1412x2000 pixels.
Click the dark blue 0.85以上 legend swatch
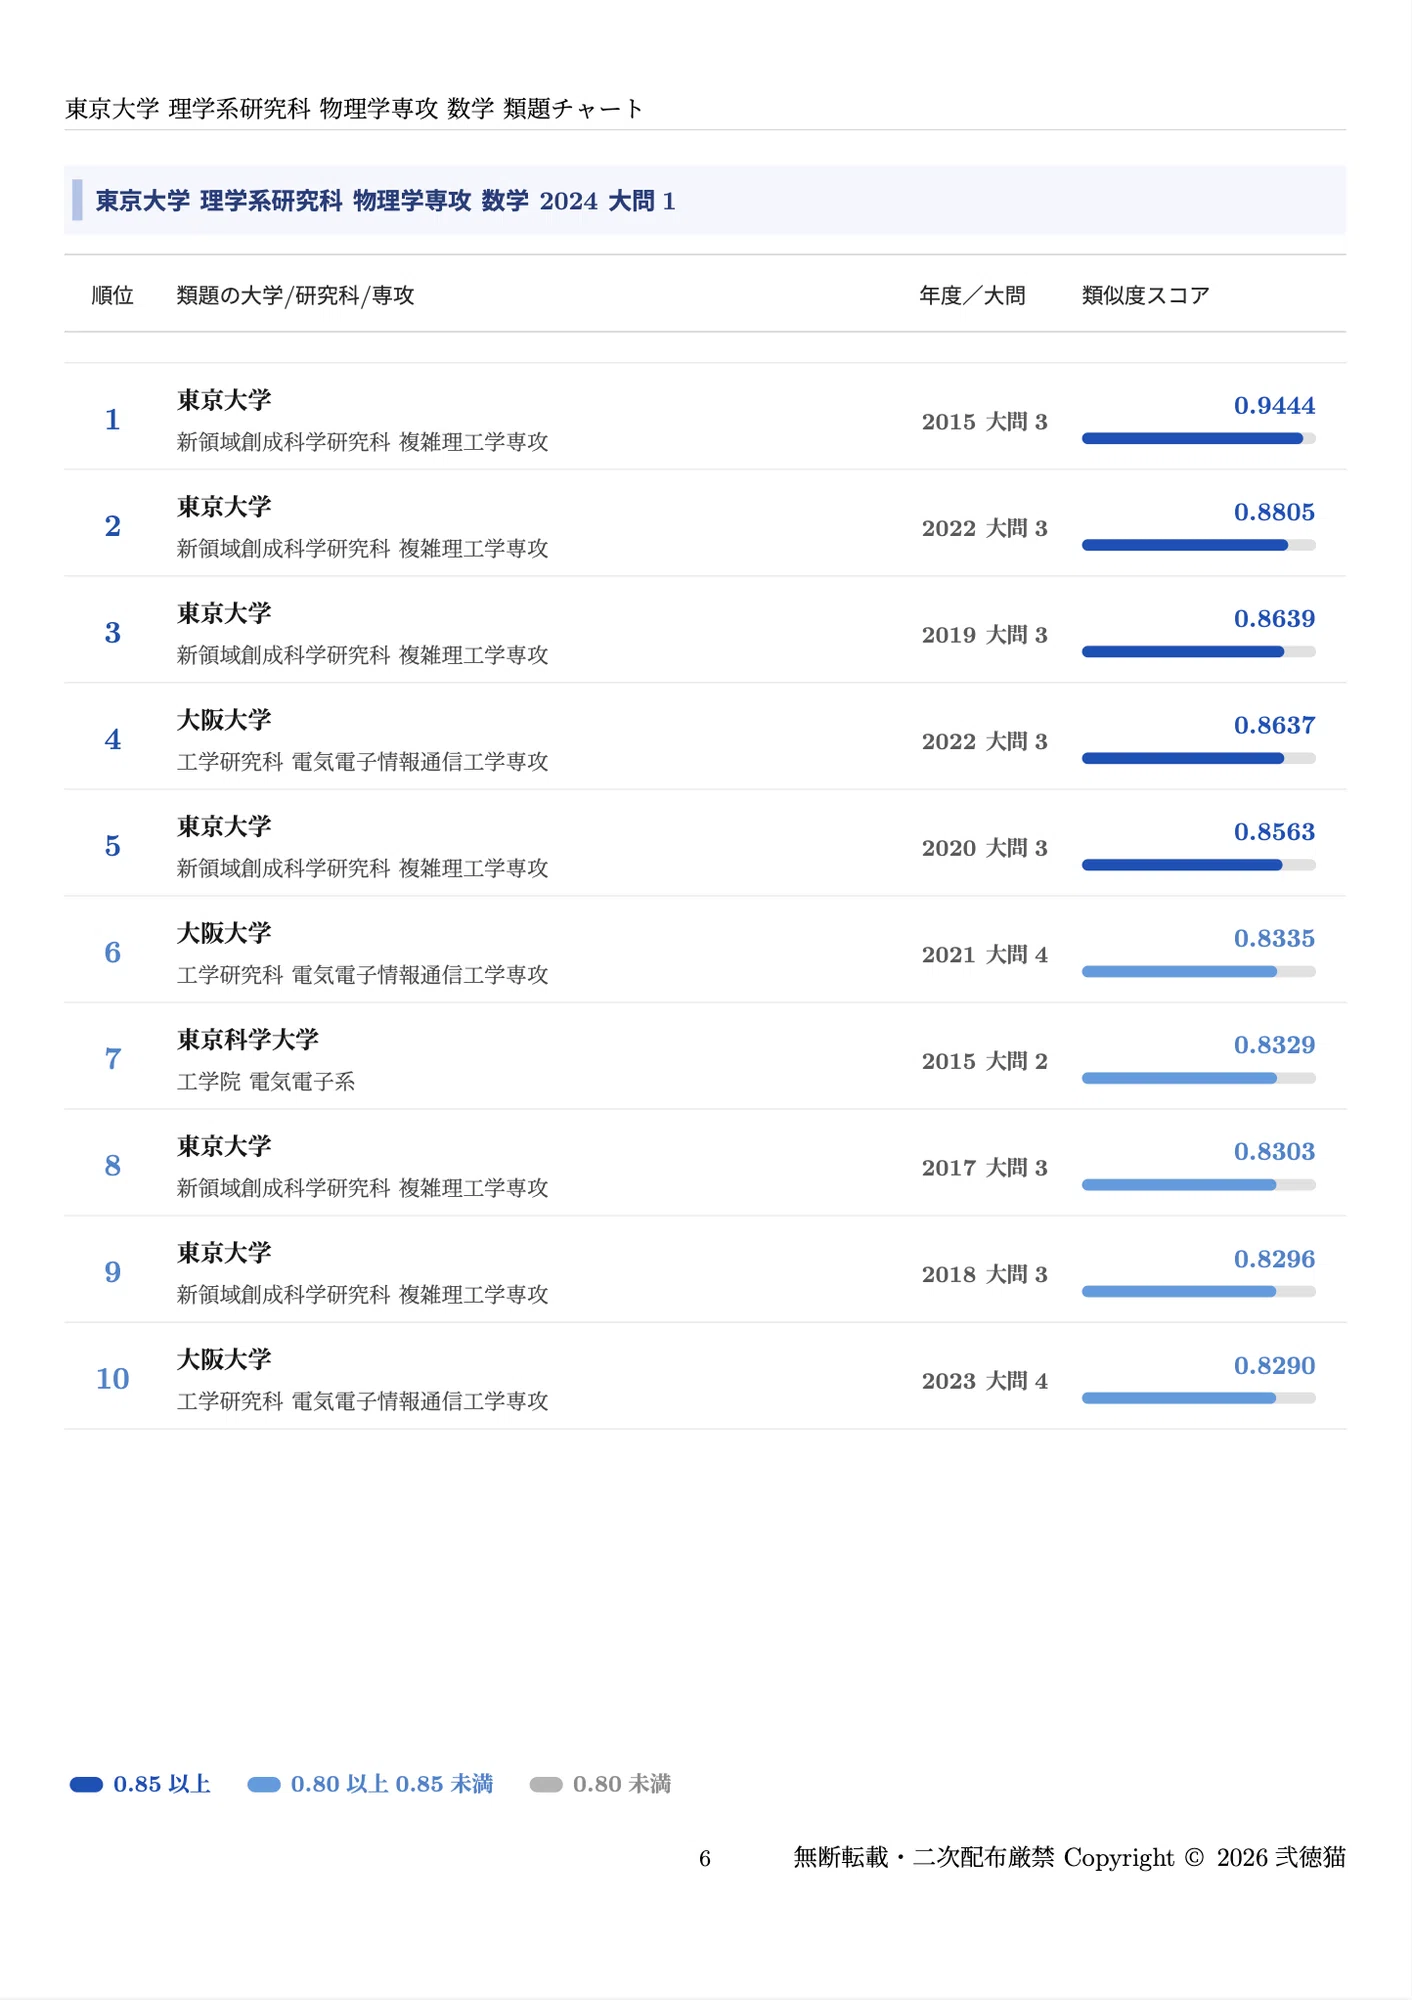click(86, 1785)
